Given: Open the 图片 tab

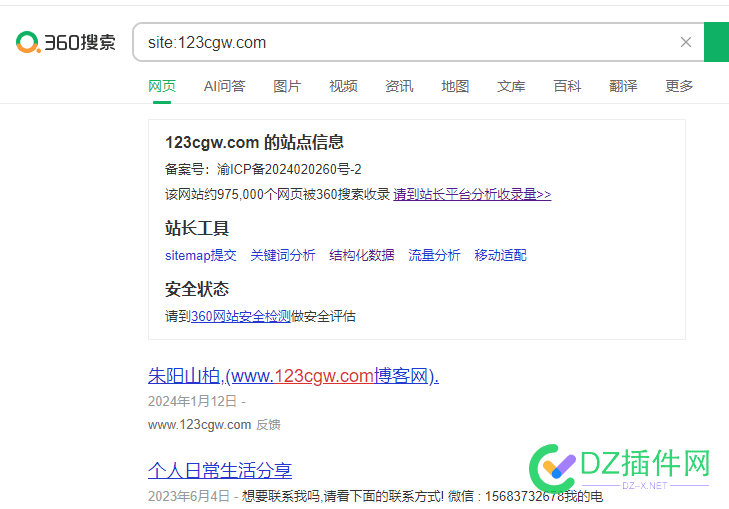Looking at the screenshot, I should 287,86.
